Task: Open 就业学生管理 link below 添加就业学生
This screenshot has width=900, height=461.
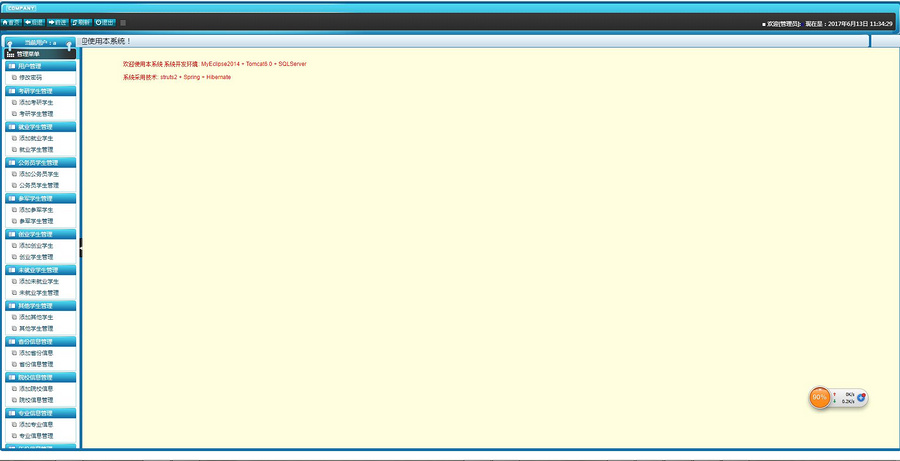Action: click(36, 149)
